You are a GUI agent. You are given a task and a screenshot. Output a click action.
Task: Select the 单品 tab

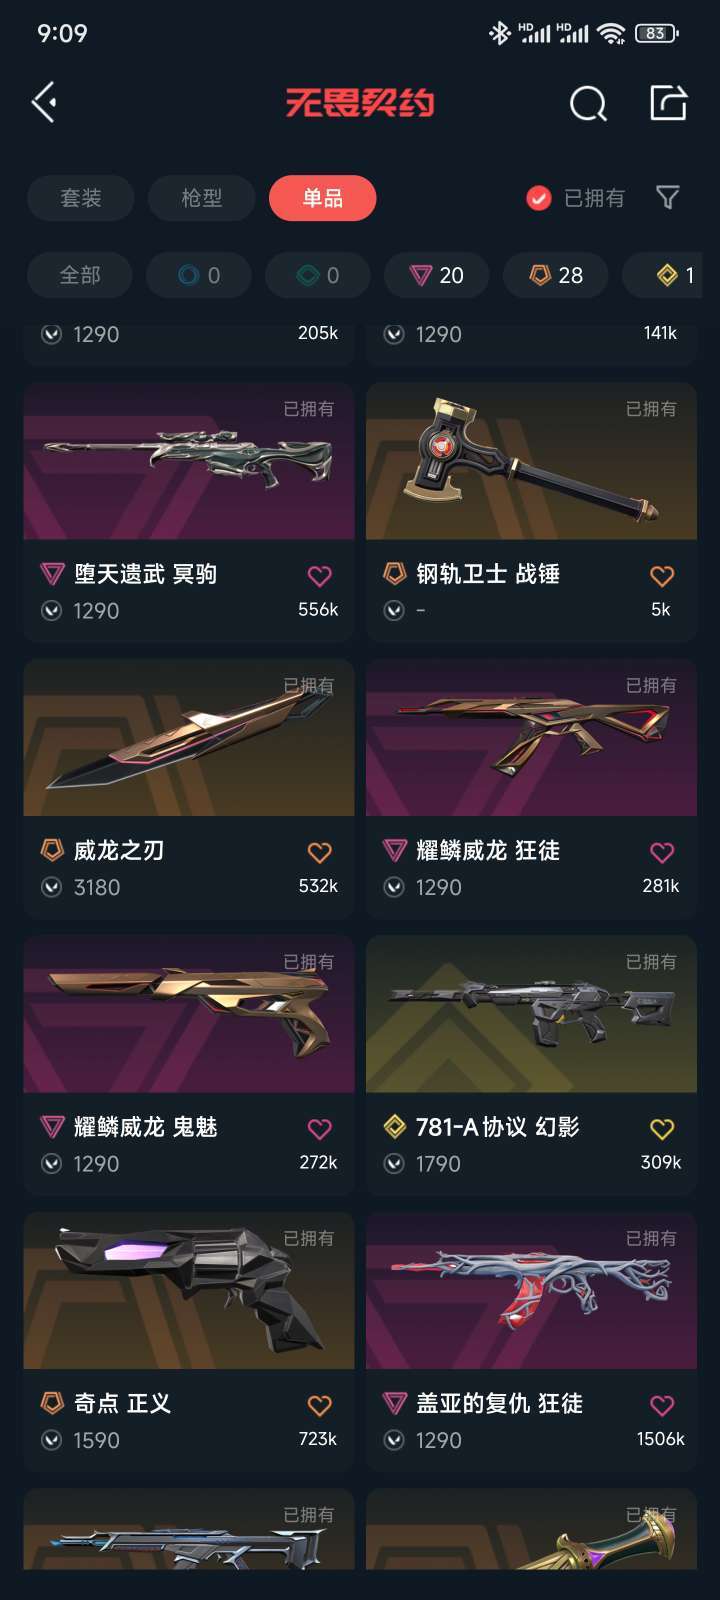click(323, 198)
